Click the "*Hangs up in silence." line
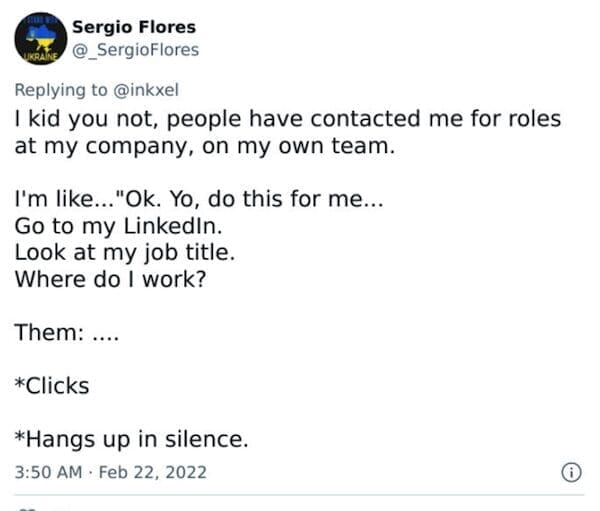This screenshot has width=600, height=511. pos(131,438)
